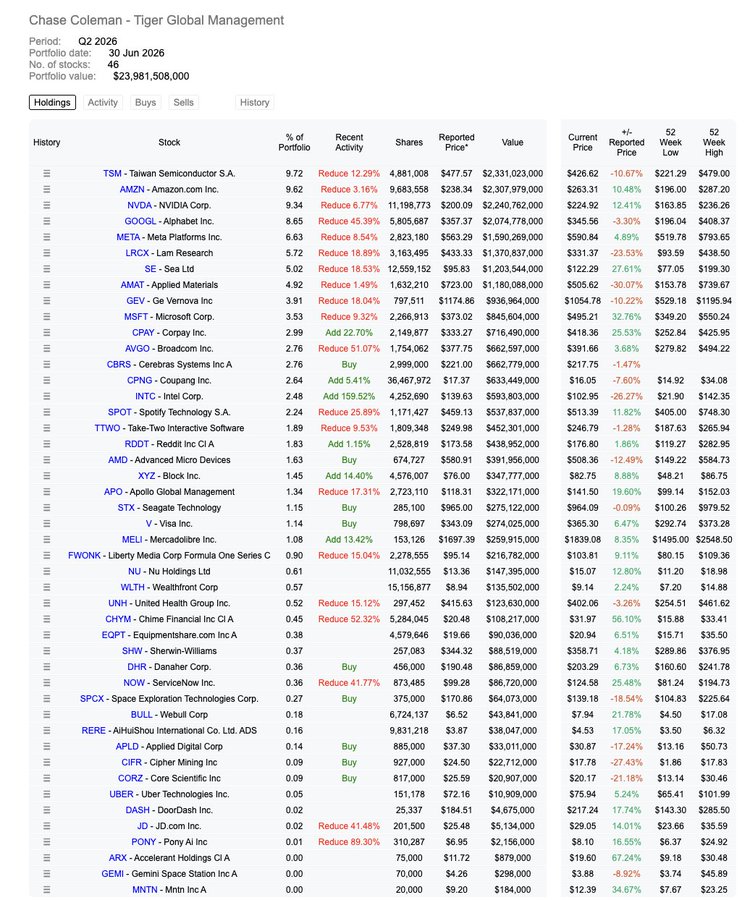Open DASH DoorDash Inc. link

(x=169, y=810)
